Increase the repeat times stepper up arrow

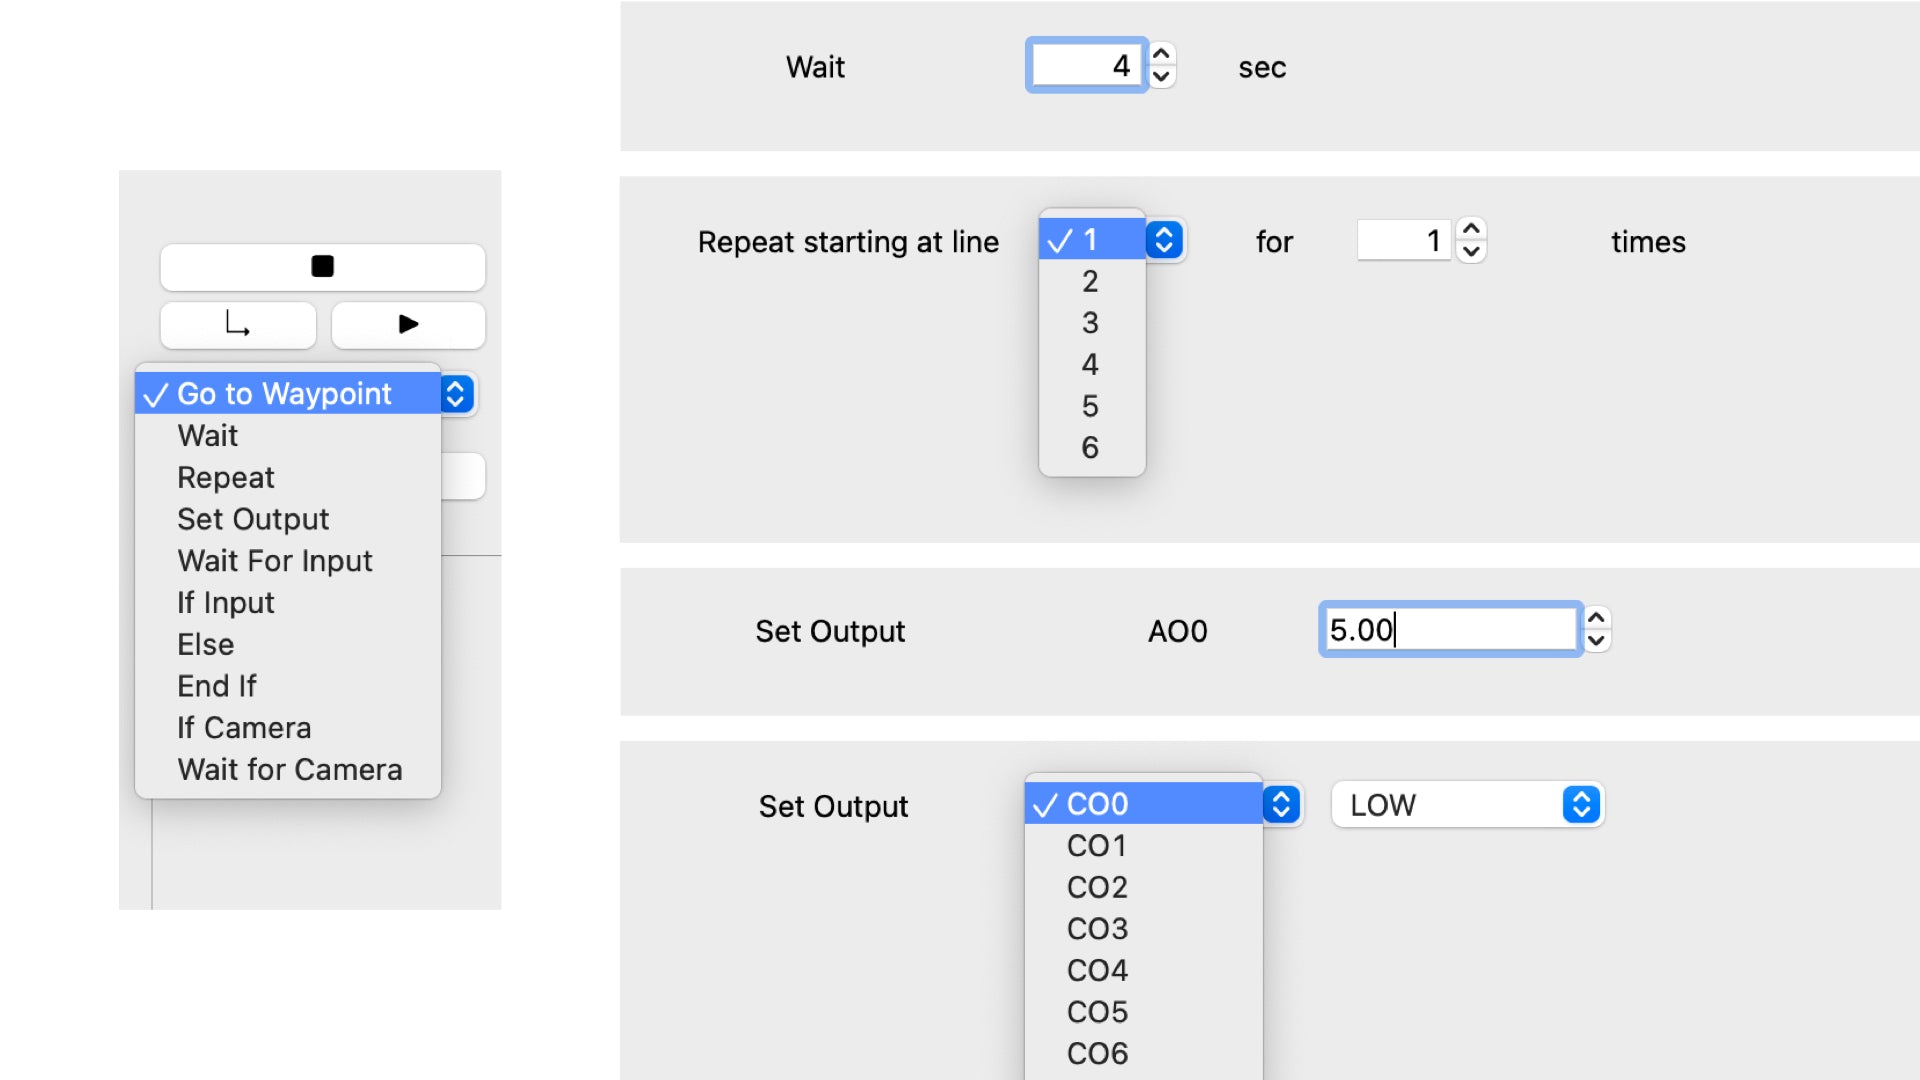[1471, 229]
